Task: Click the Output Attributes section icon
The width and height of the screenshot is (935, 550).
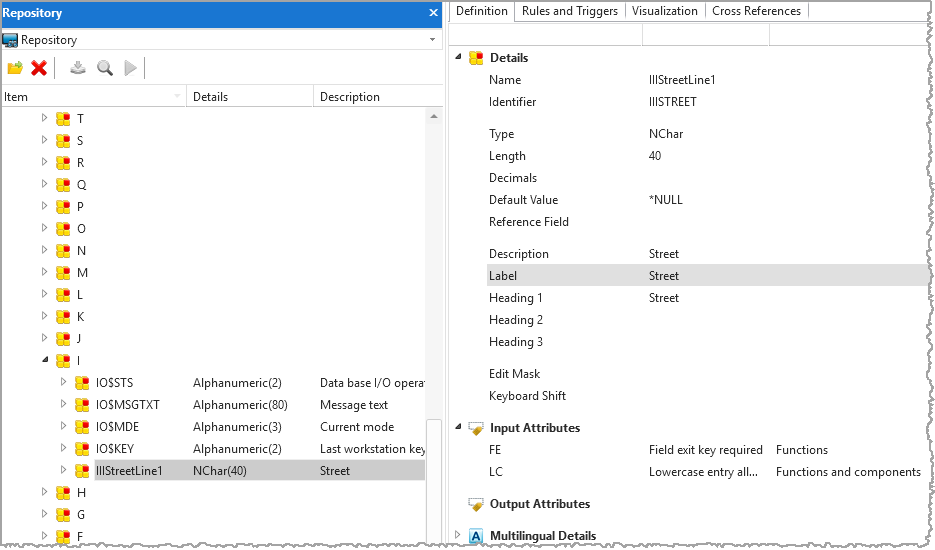Action: click(476, 504)
